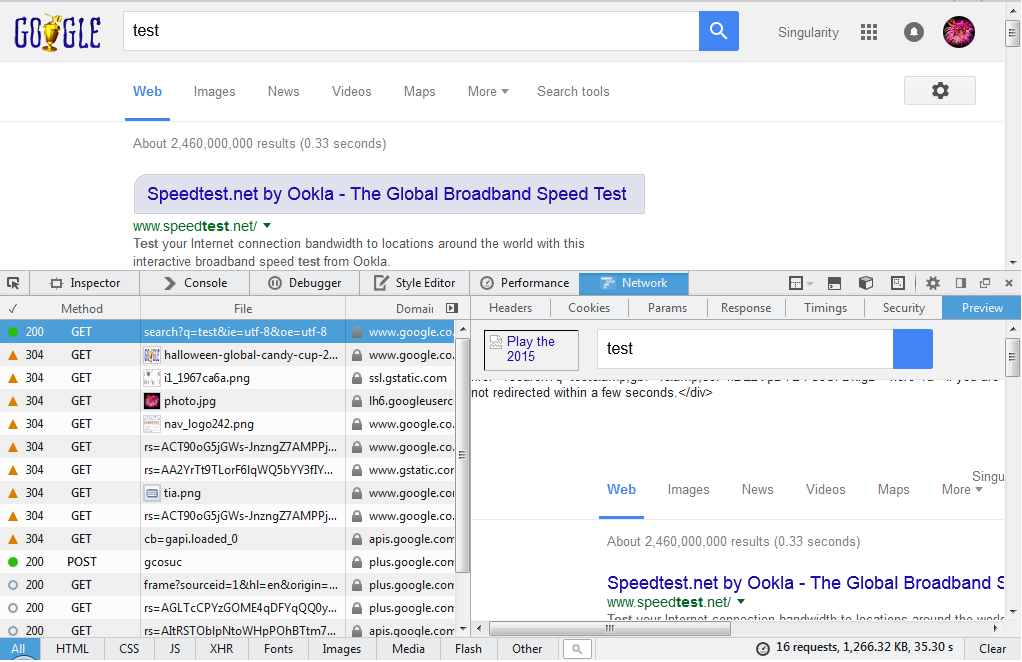Toggle the XHR request filter
The image size is (1022, 662).
[222, 649]
